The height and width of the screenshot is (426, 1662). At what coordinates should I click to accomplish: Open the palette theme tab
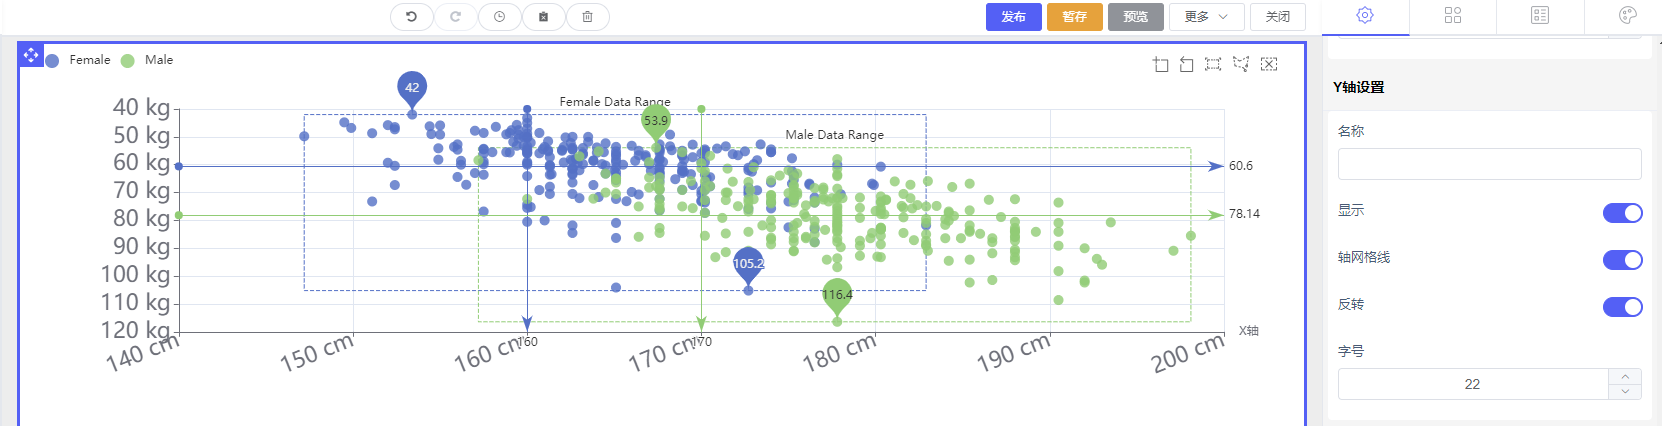1627,15
